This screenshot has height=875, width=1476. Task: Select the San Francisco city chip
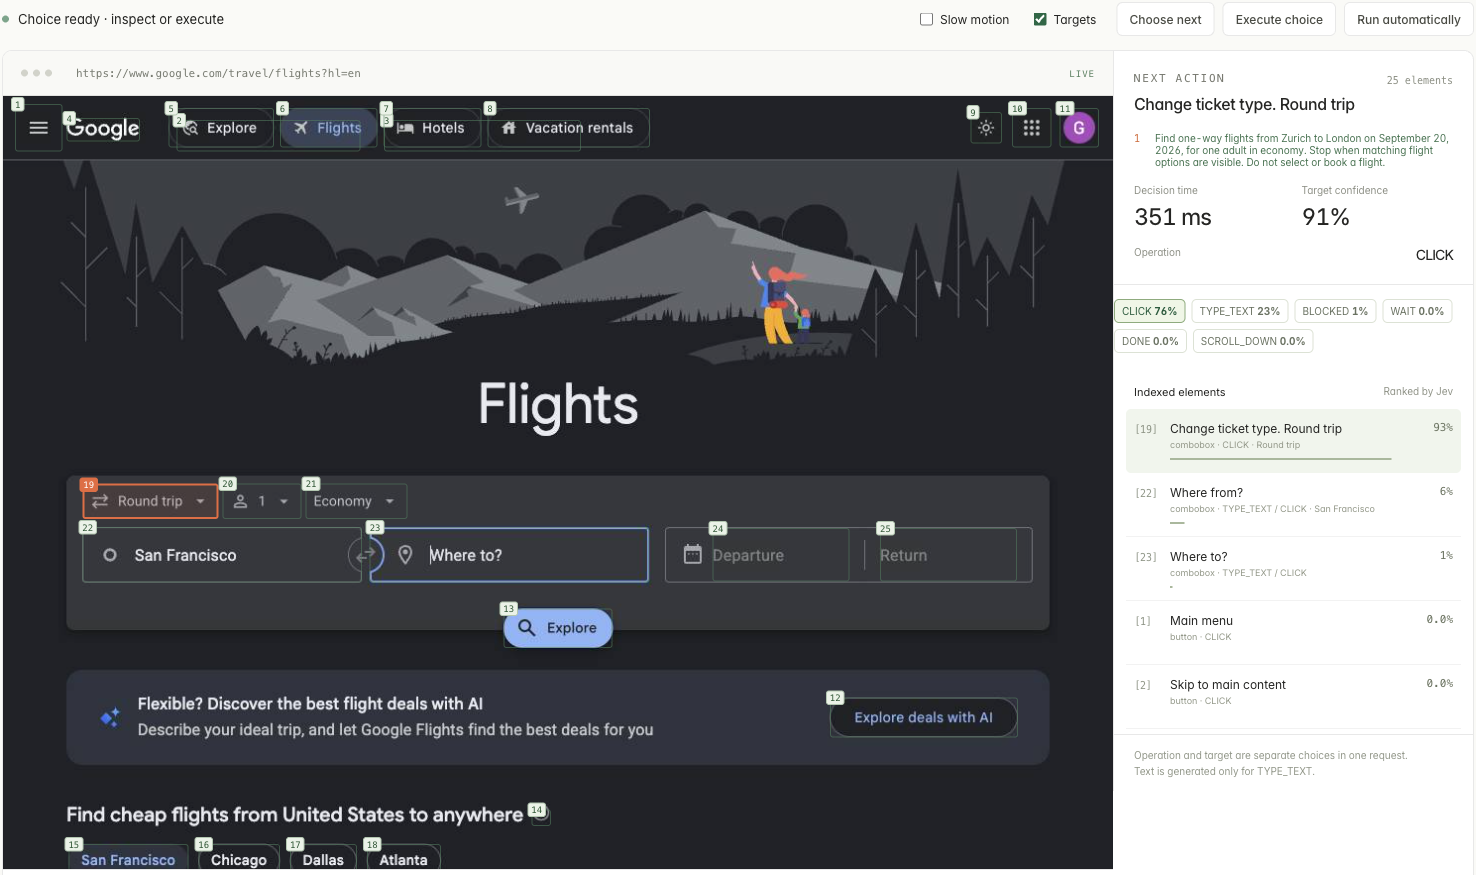(128, 859)
